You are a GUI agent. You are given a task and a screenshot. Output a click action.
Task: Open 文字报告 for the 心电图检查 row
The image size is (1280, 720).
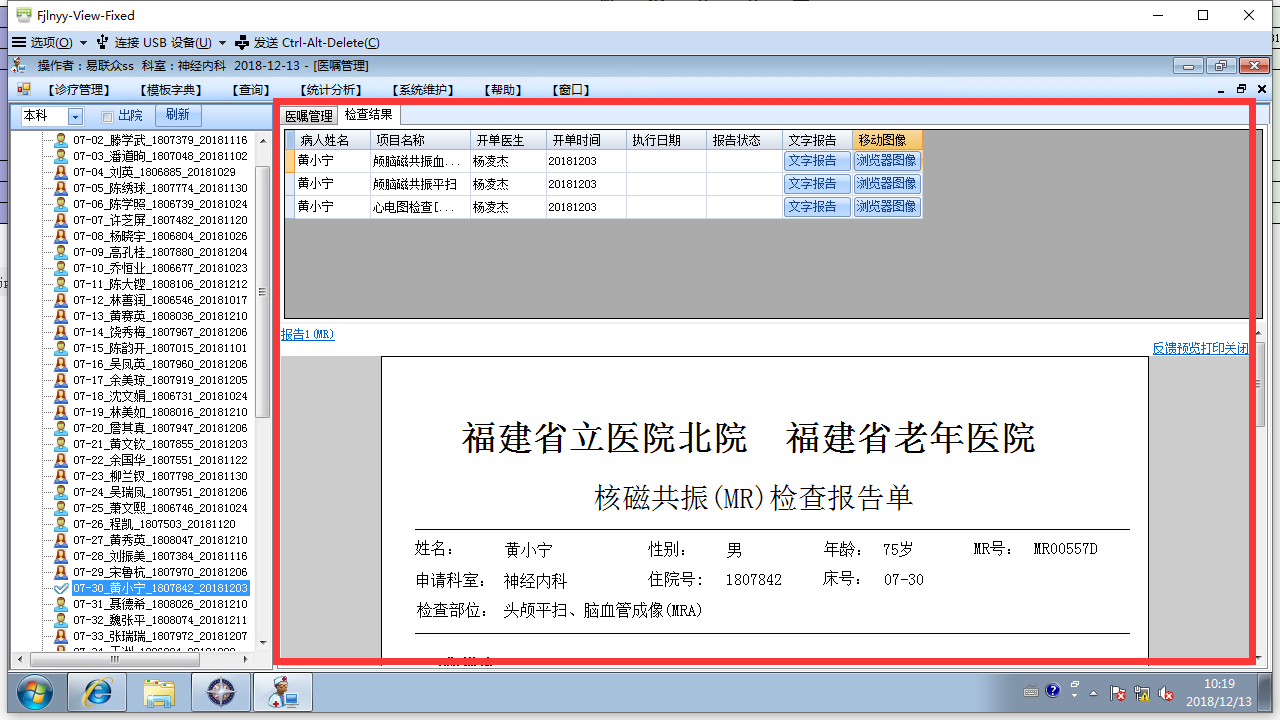tap(817, 207)
